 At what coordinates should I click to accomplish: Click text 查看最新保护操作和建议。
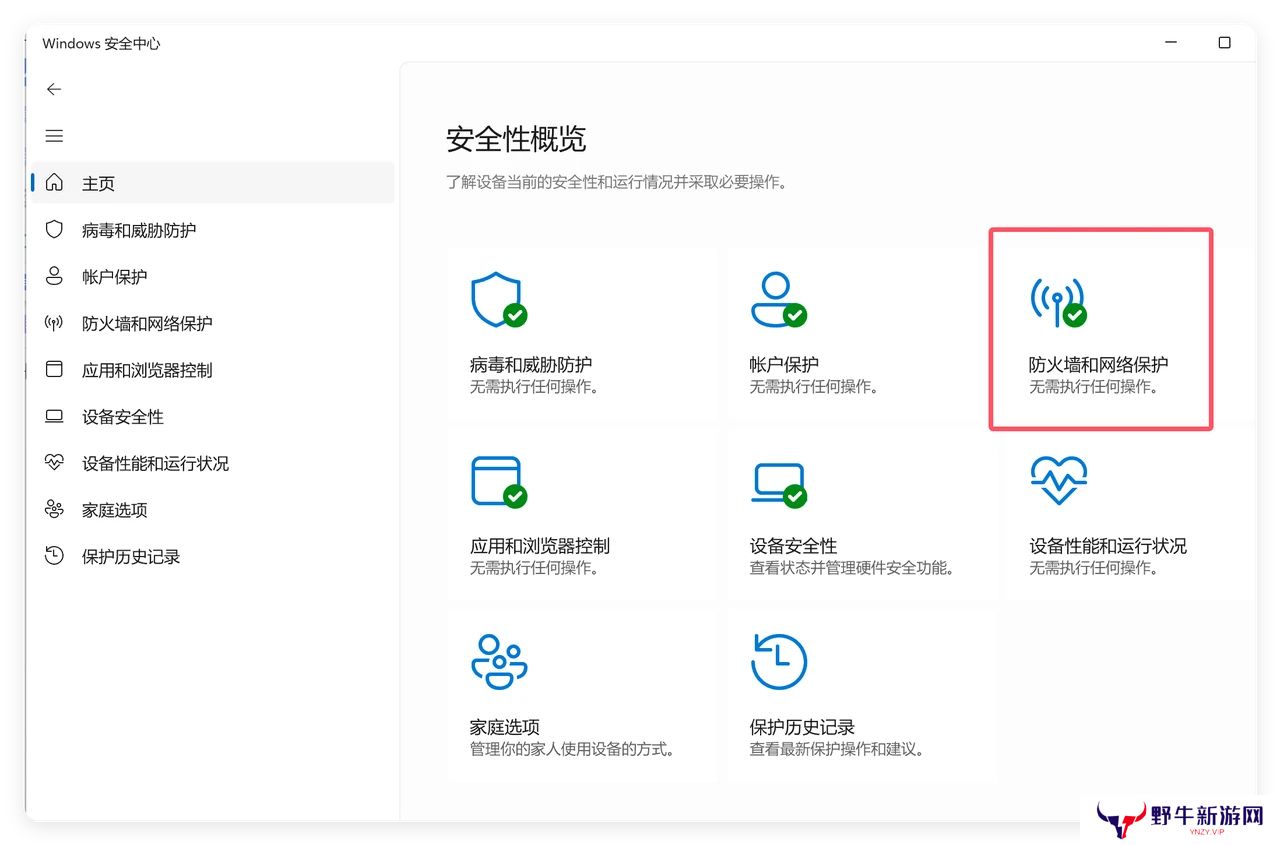click(x=838, y=749)
